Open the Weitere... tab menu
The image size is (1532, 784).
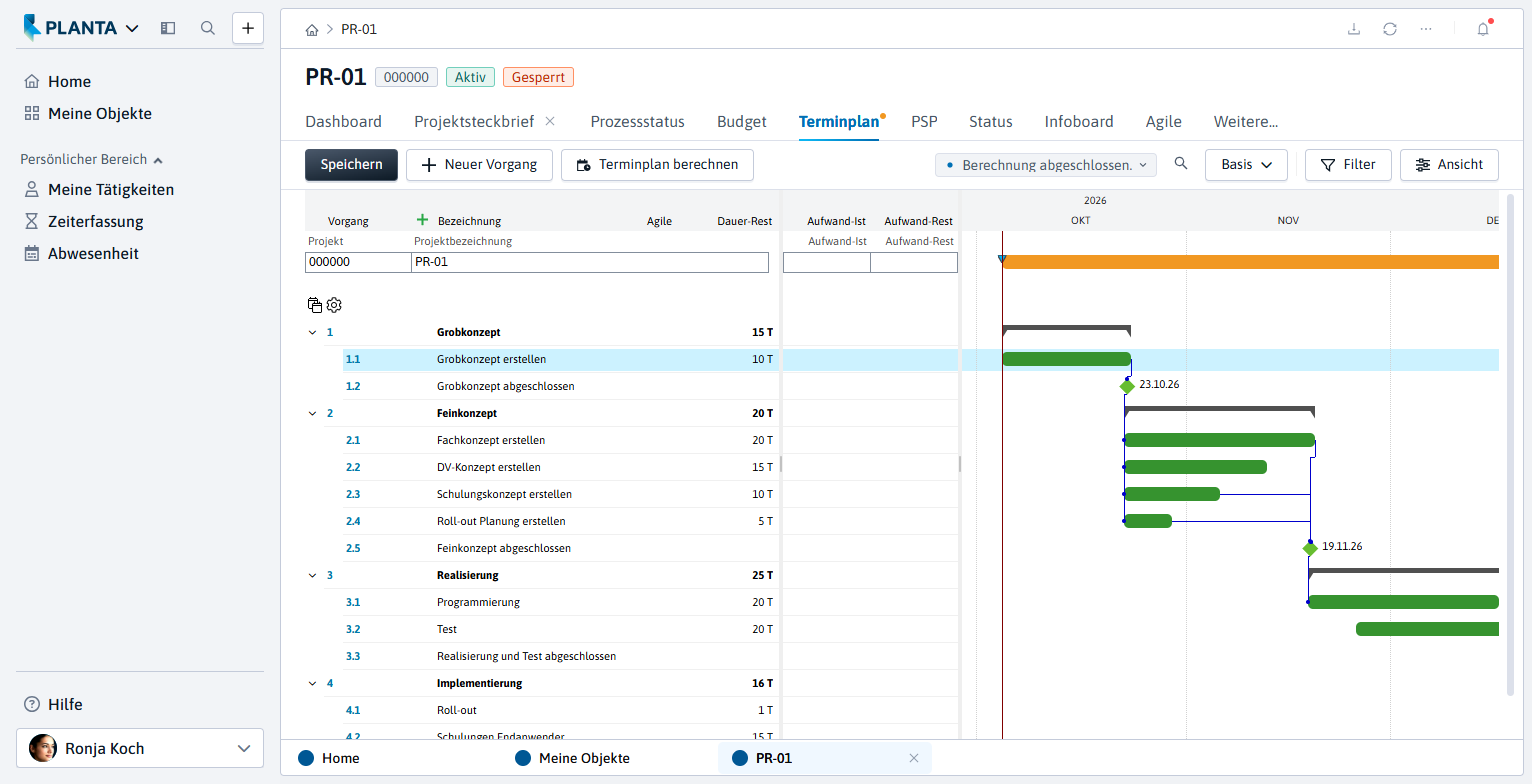(x=1245, y=122)
